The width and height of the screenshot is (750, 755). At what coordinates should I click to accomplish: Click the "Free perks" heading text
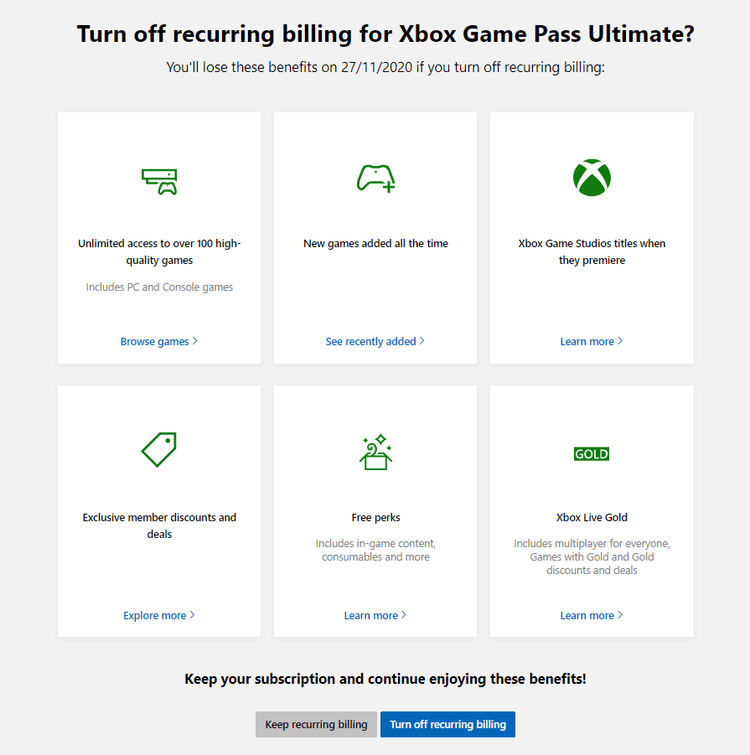375,518
